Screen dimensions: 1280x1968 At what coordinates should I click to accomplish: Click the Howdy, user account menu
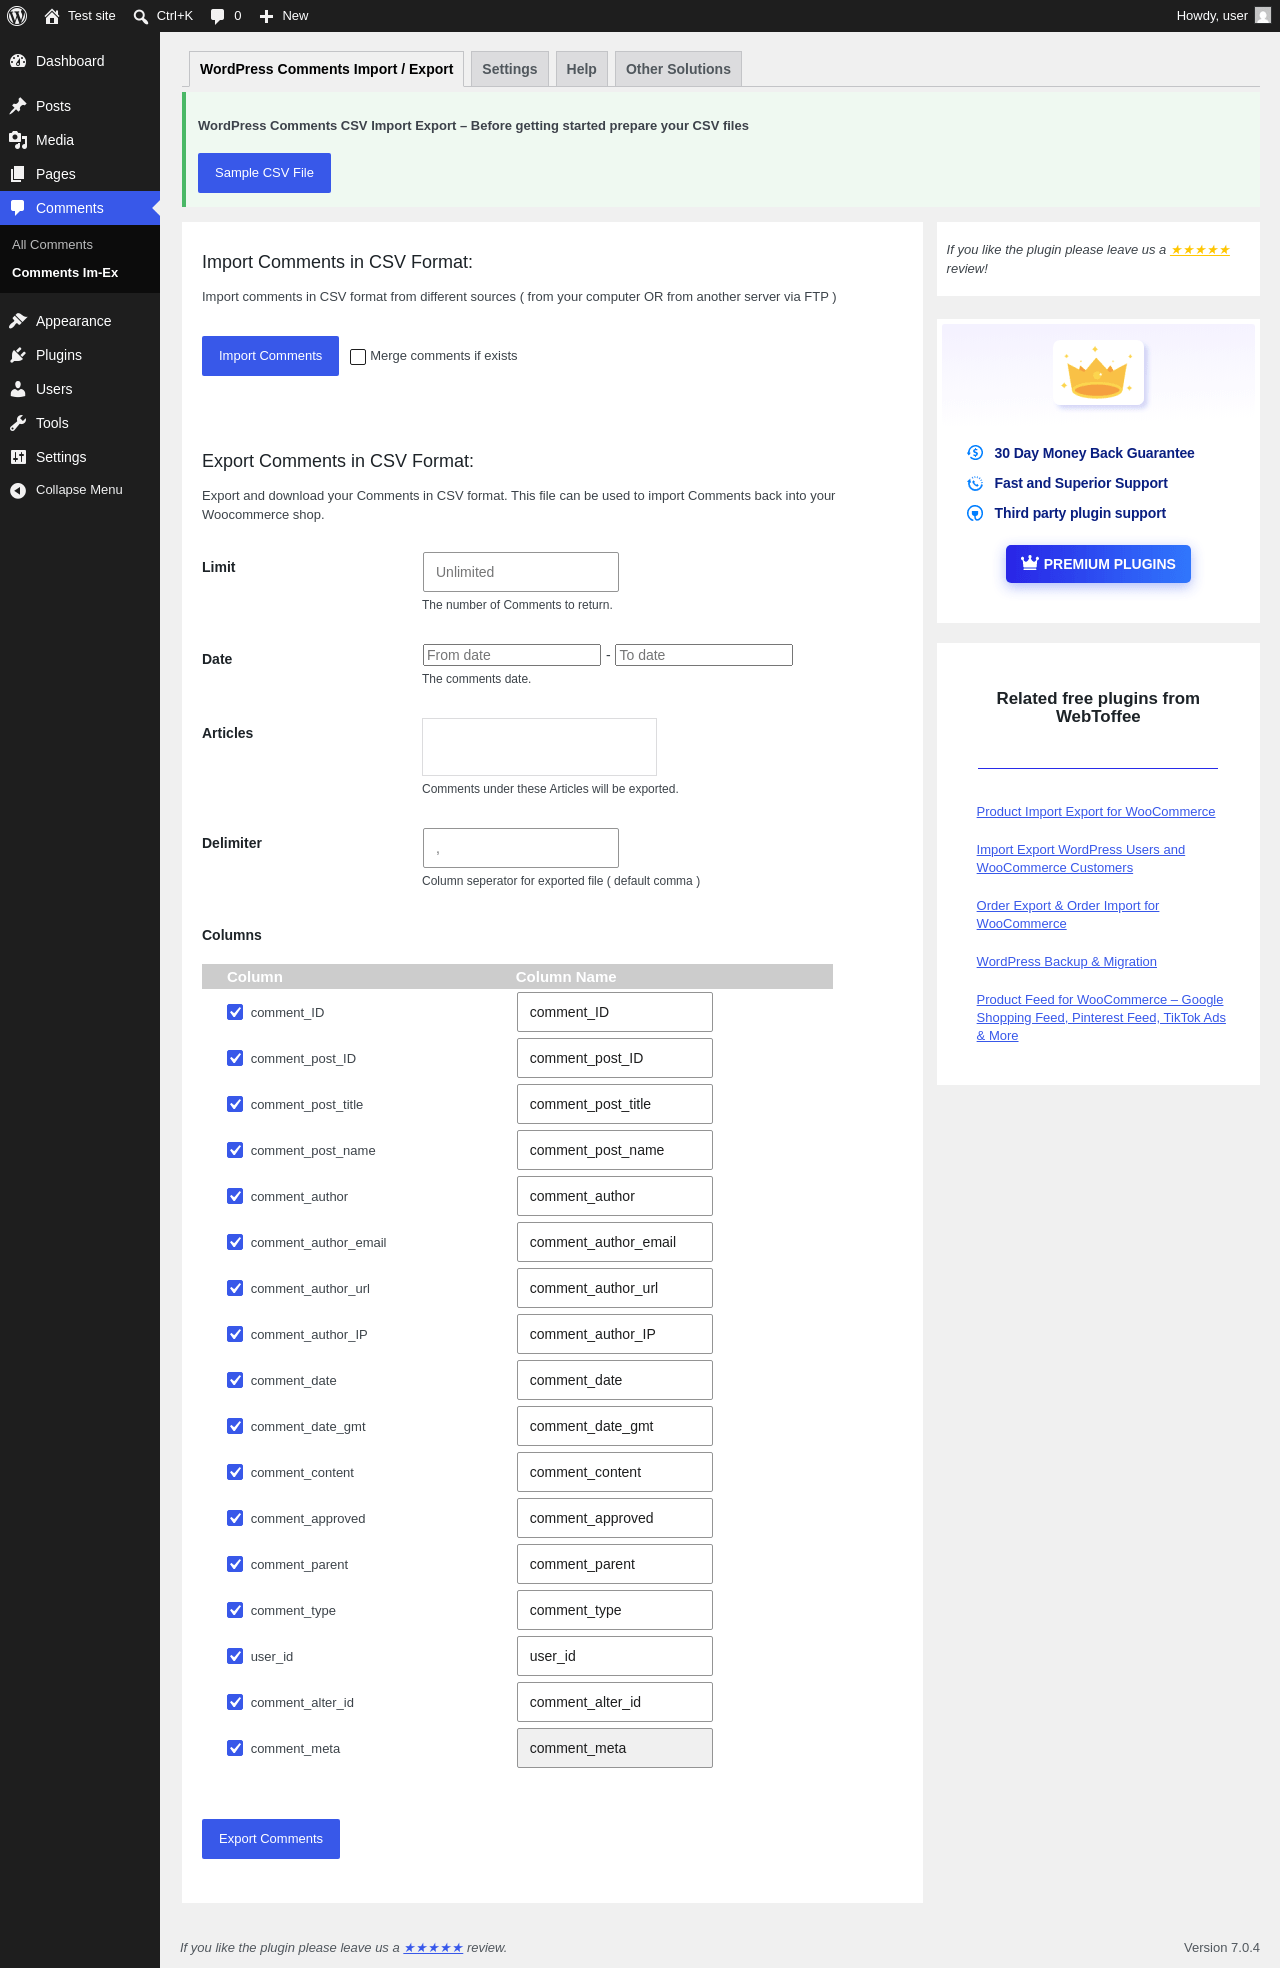(x=1223, y=16)
